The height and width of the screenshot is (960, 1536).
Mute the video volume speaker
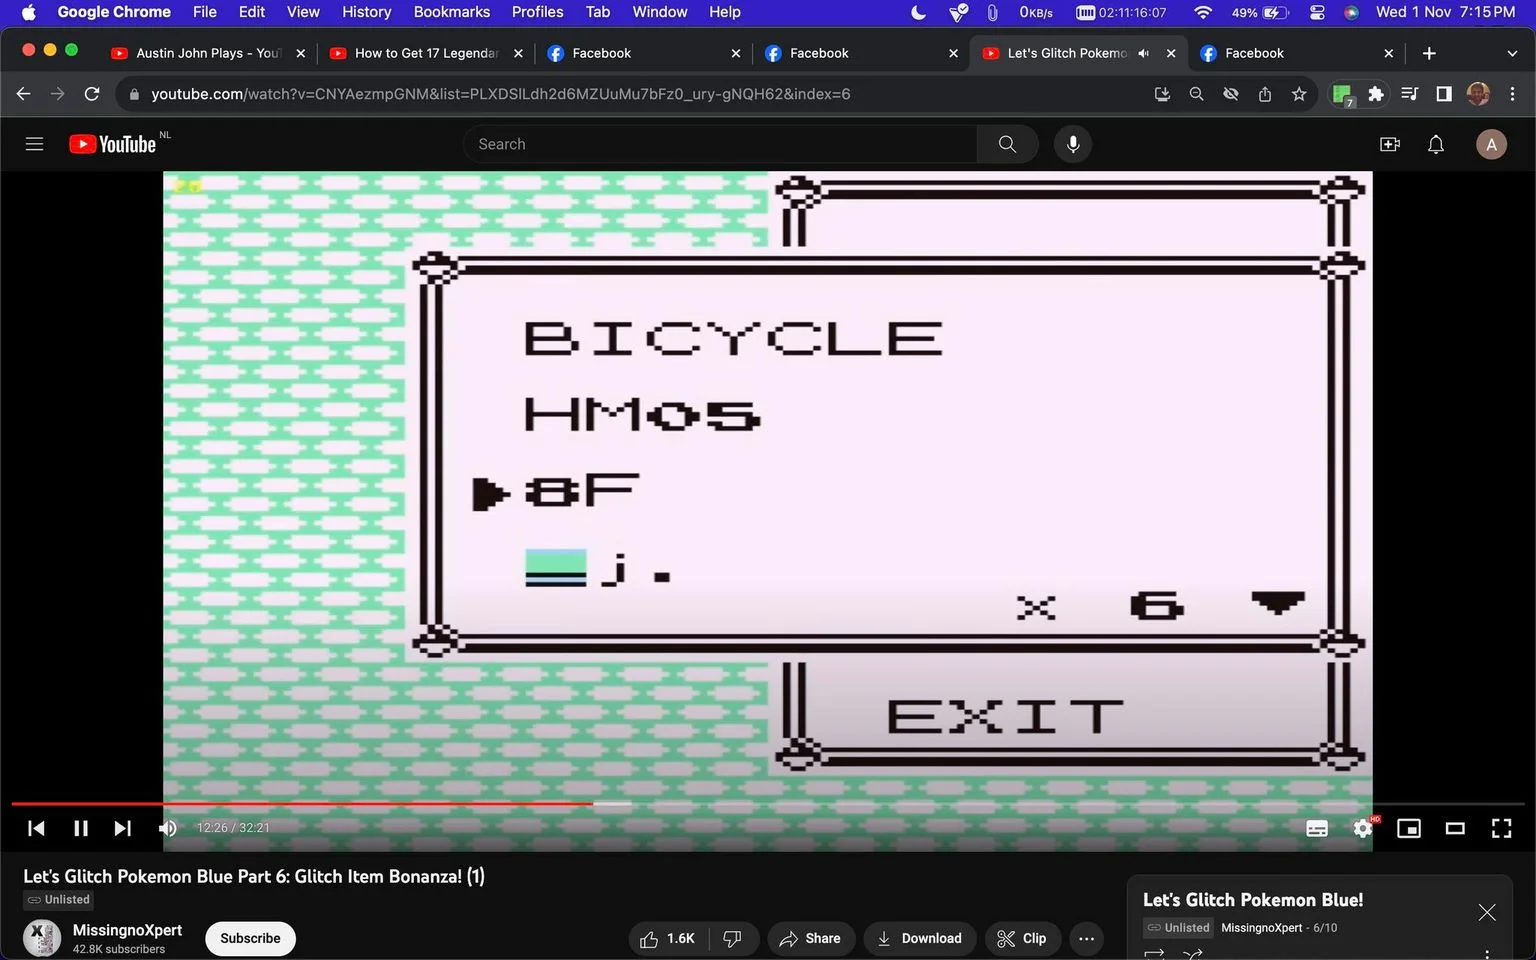tap(167, 828)
